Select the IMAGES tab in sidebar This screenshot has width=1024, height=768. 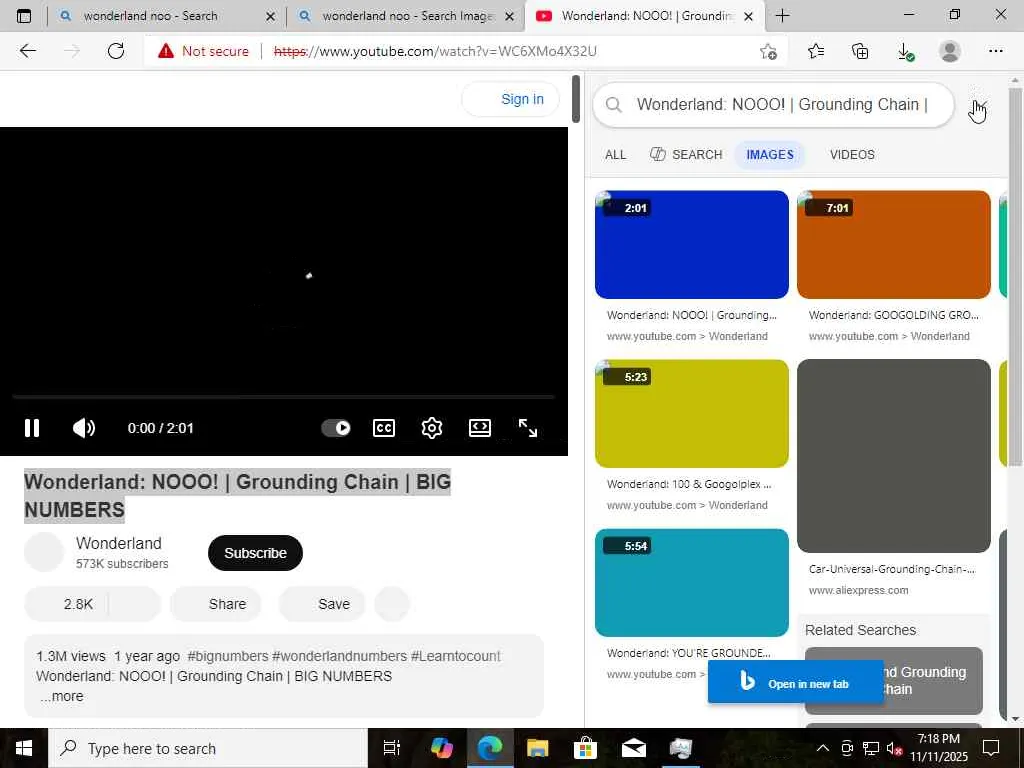point(770,155)
